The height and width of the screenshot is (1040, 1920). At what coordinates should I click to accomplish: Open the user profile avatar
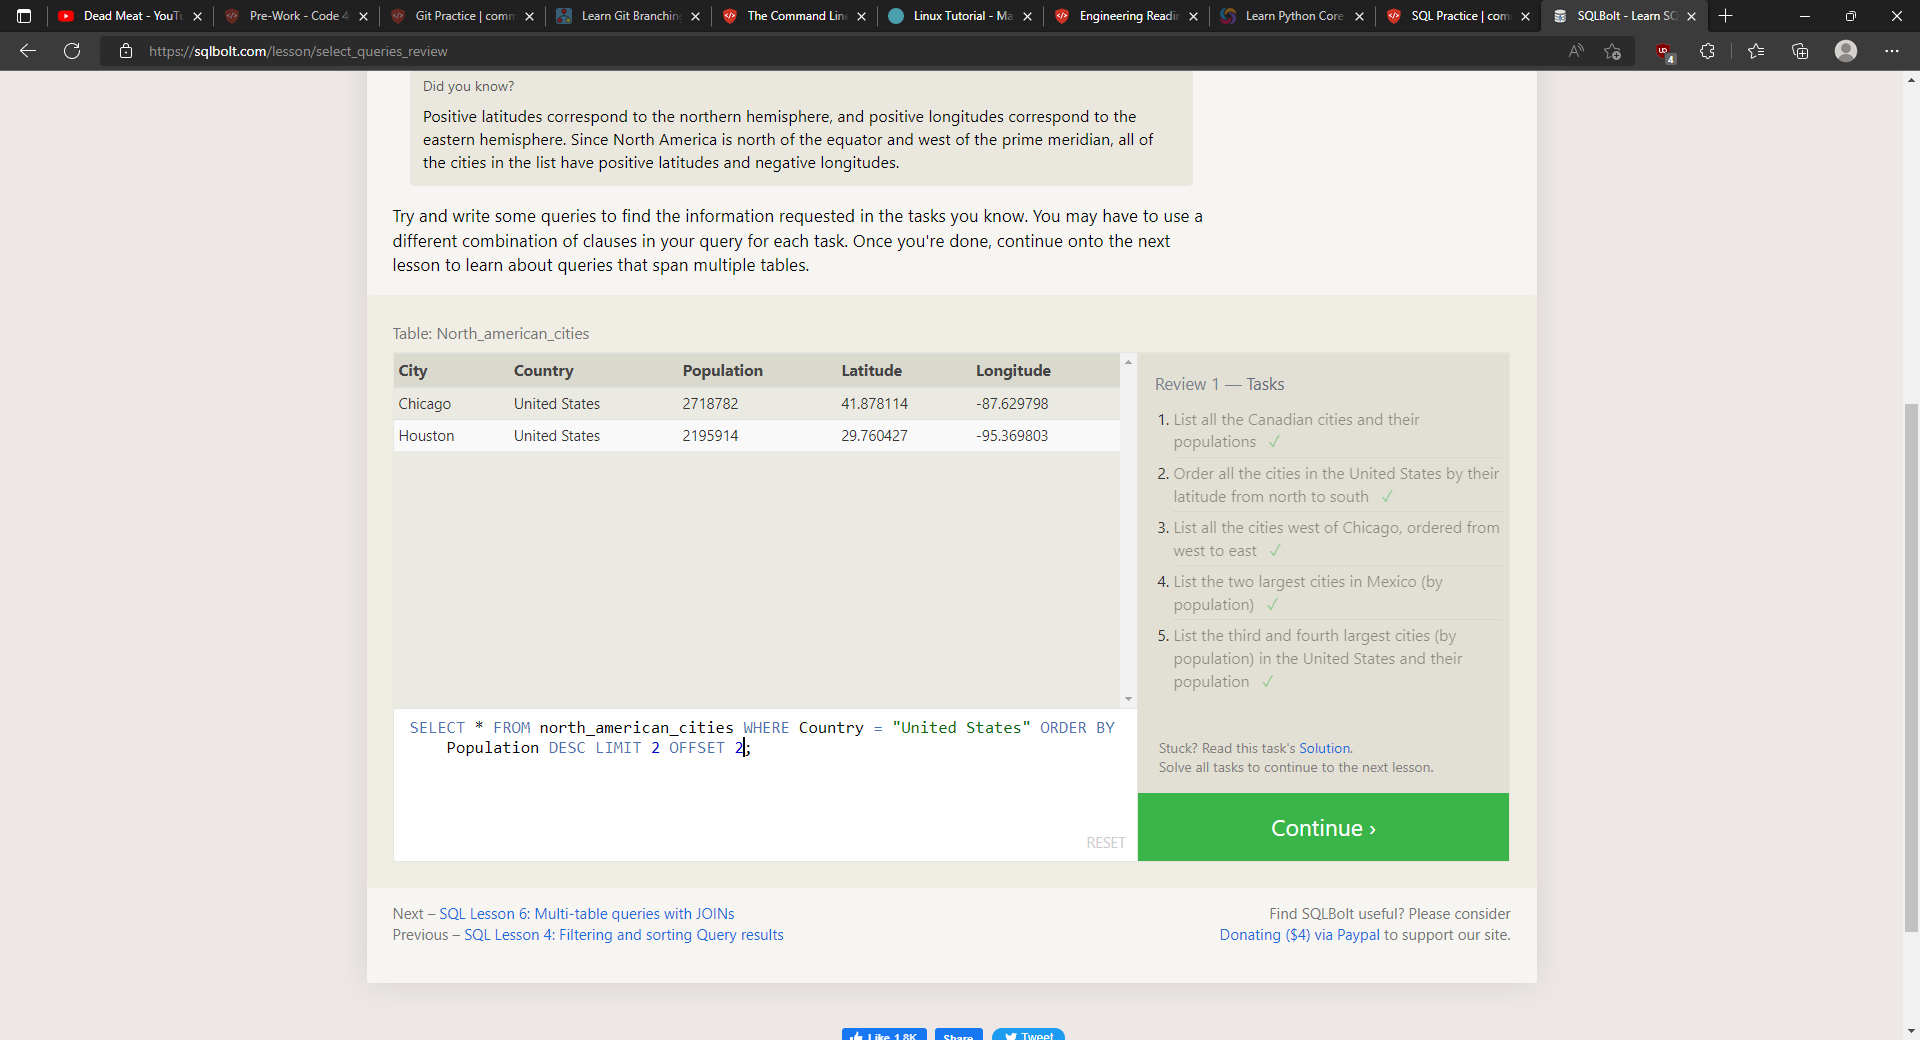coord(1845,51)
